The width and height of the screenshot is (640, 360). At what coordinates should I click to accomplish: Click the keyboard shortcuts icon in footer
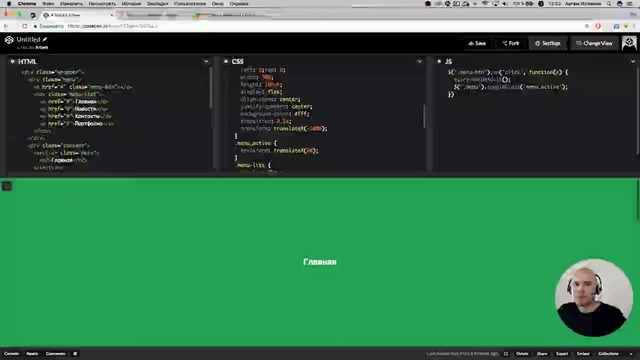[x=75, y=354]
